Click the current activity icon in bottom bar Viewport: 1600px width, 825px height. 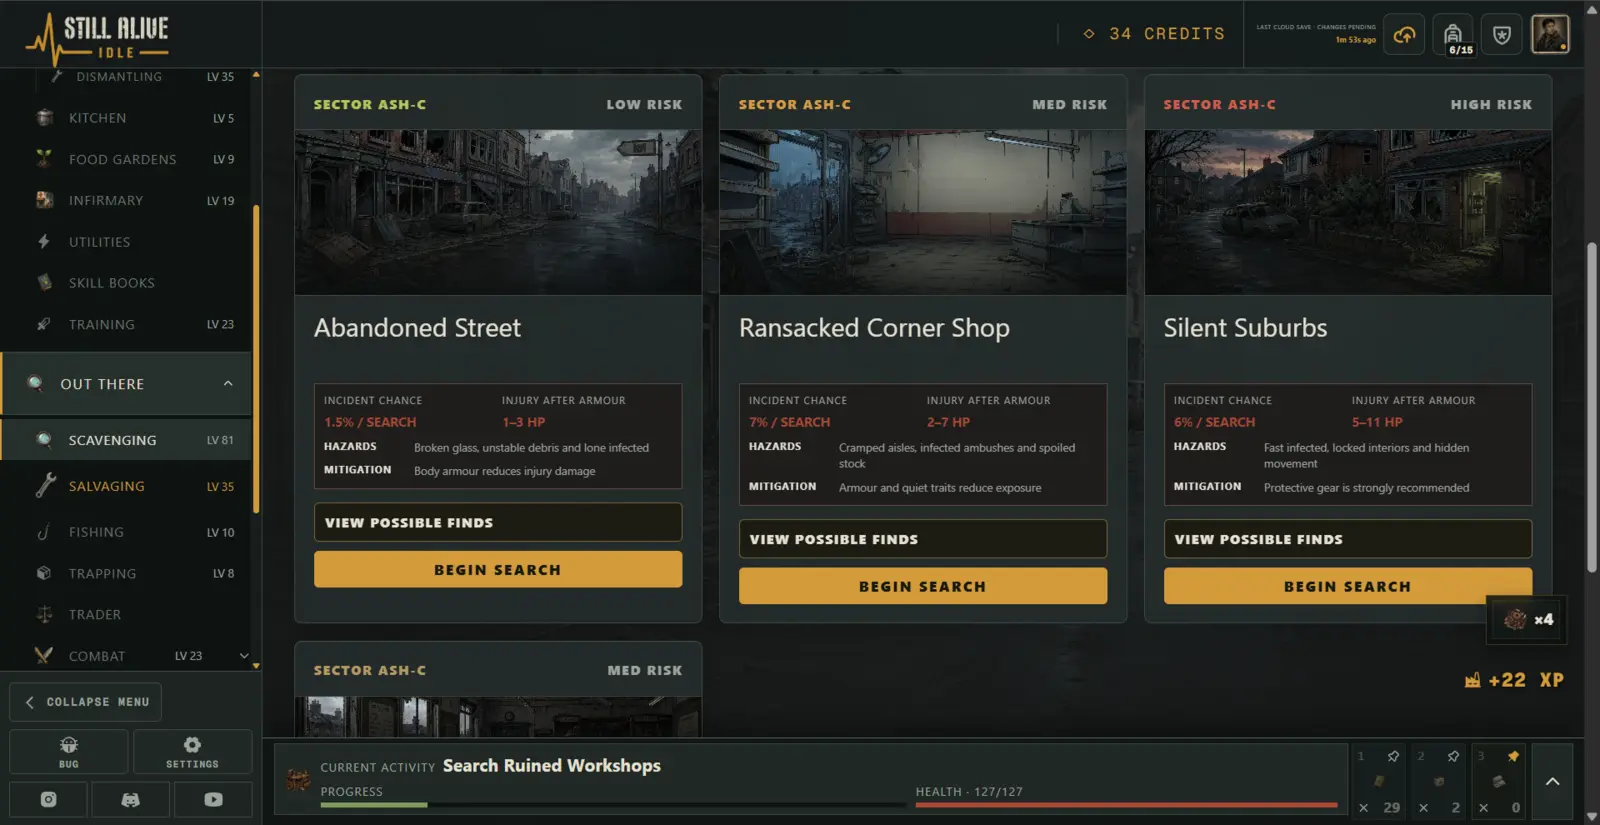(x=298, y=780)
